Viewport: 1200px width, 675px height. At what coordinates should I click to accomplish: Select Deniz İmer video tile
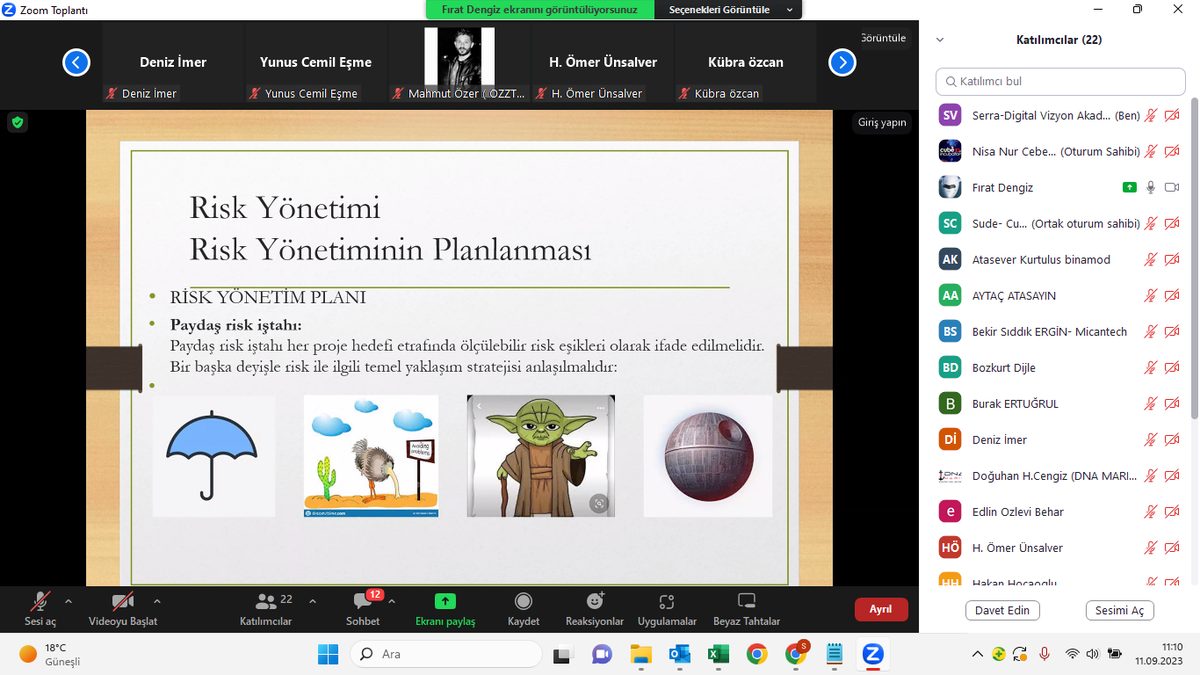tap(172, 63)
